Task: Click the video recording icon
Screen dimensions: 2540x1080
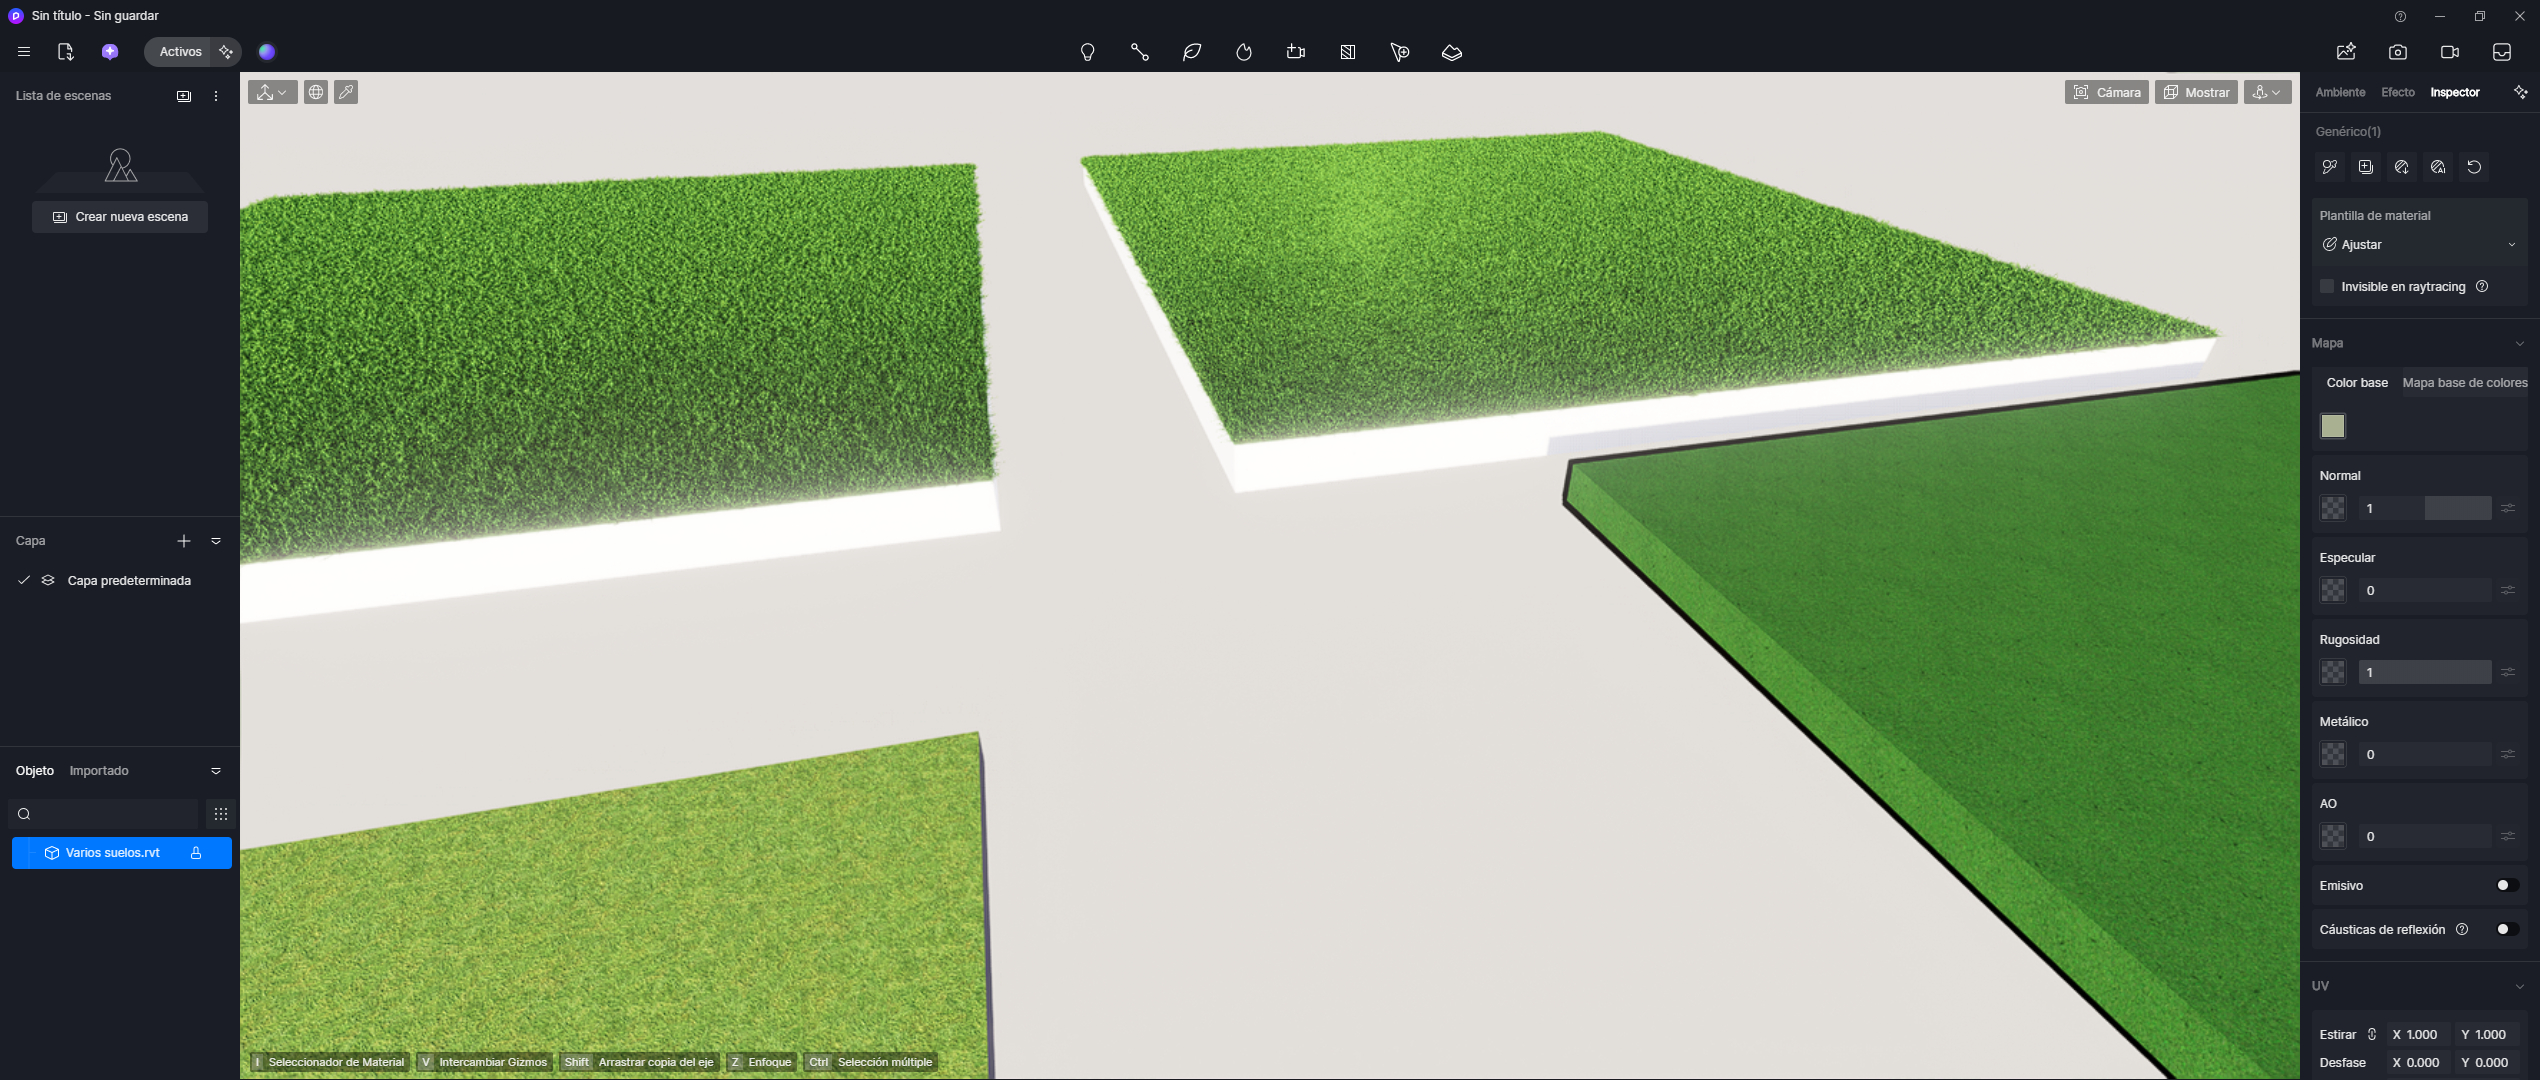Action: [2449, 52]
